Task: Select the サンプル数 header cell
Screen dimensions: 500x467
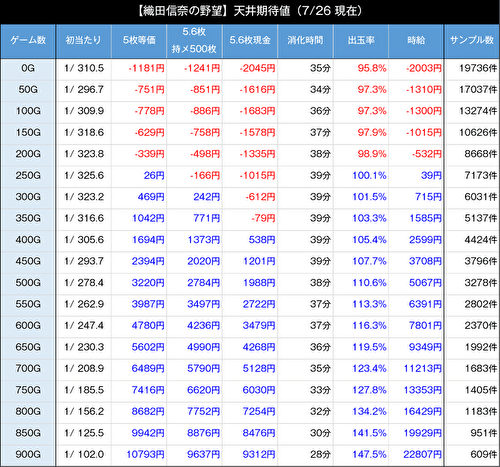Action: point(472,40)
